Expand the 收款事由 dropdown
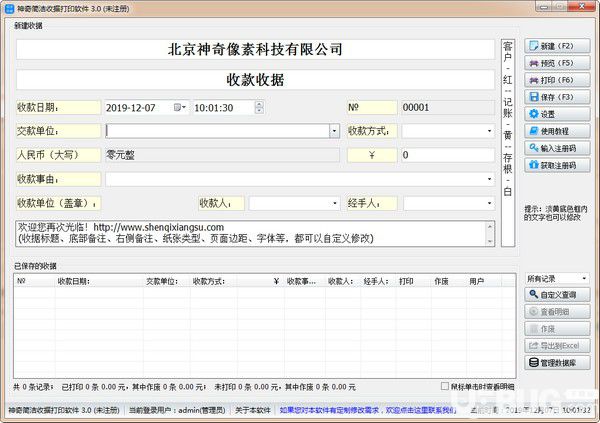Screen dimensions: 600x423 pyautogui.click(x=489, y=179)
